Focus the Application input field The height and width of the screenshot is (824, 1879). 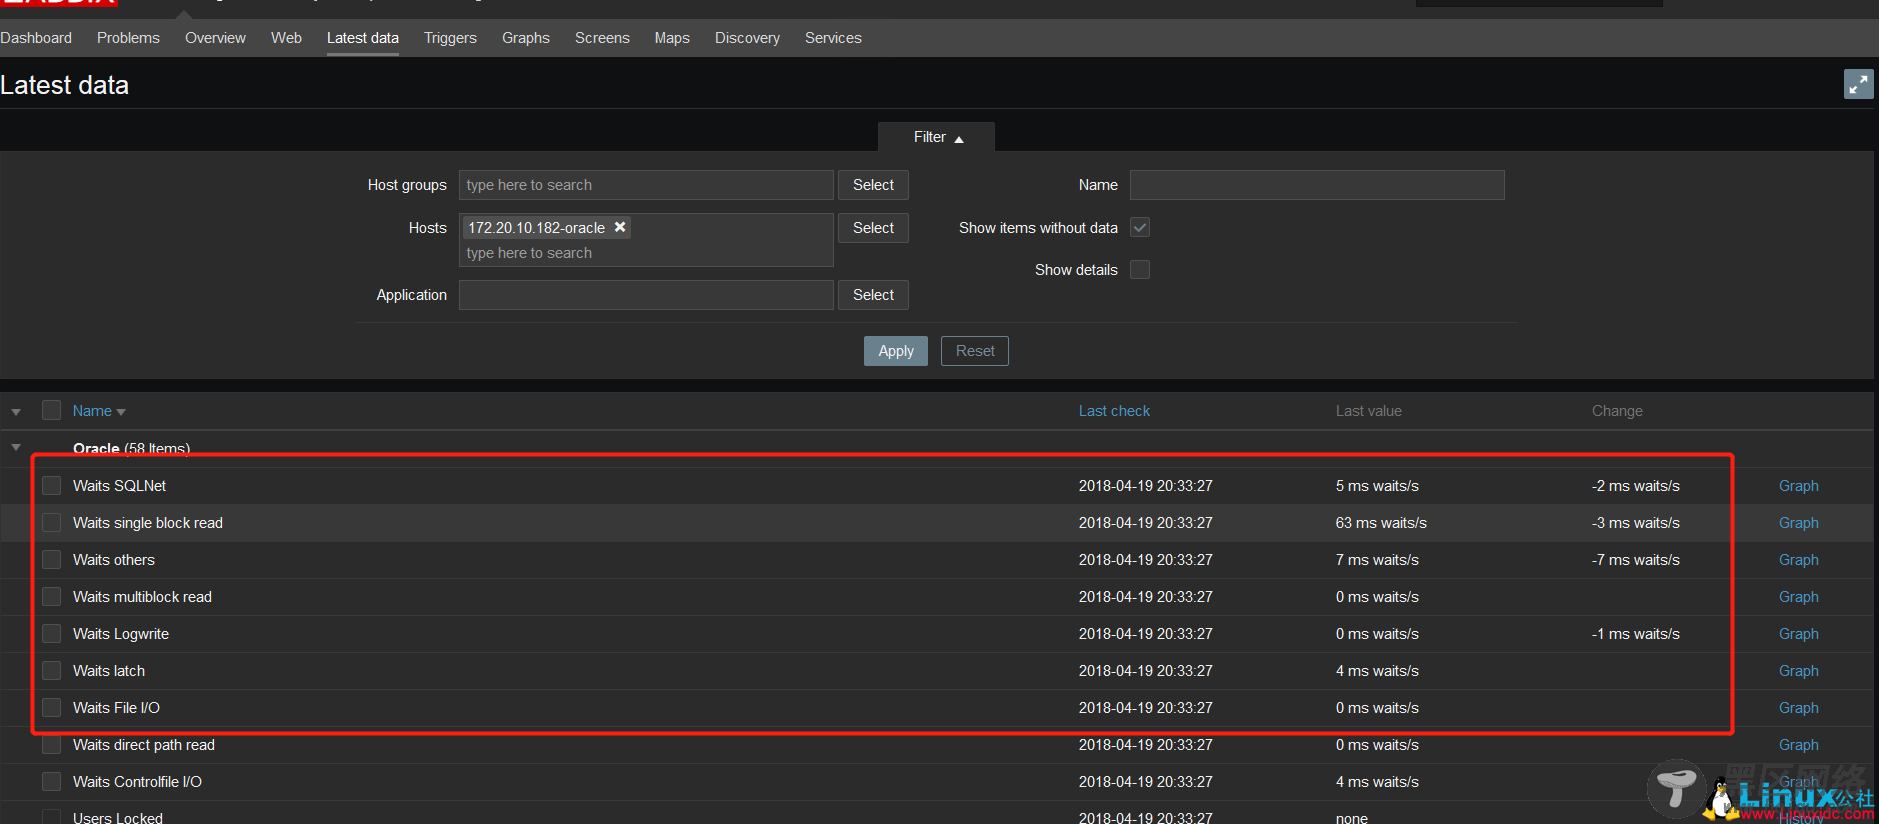point(646,295)
